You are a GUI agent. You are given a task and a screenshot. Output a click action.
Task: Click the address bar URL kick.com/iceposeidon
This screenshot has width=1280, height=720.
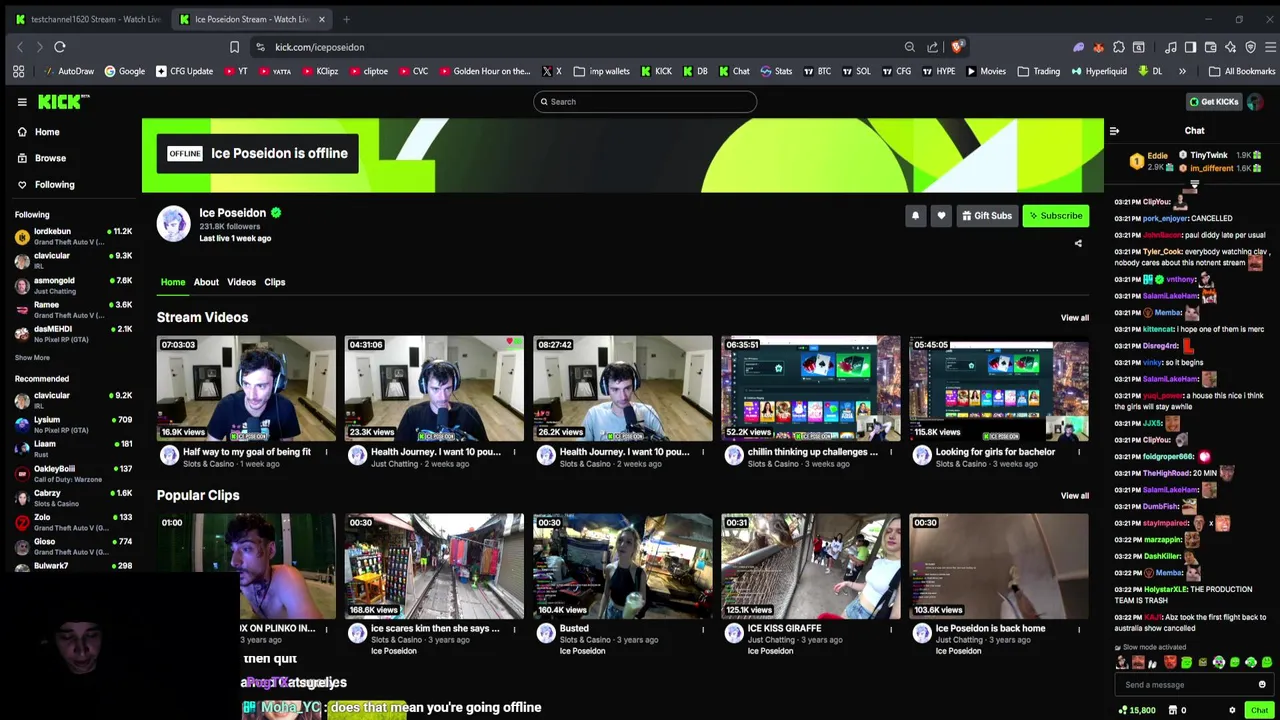coord(320,47)
